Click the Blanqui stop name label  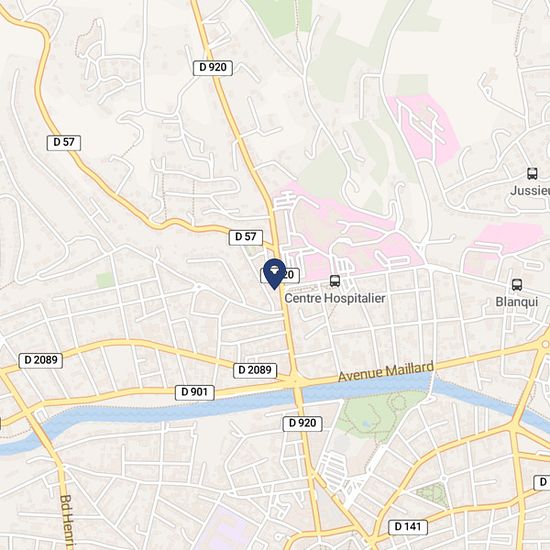click(516, 302)
